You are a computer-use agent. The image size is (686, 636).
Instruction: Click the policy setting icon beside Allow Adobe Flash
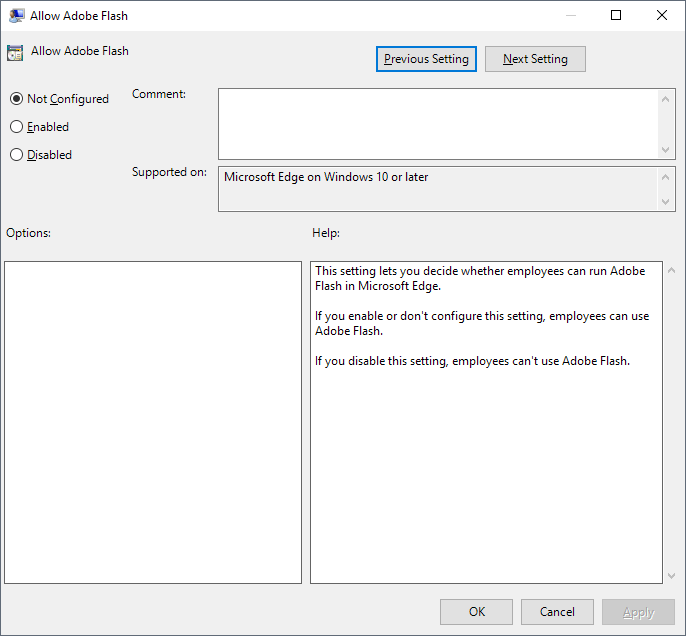15,53
